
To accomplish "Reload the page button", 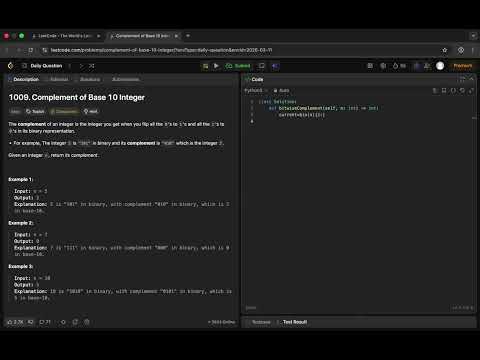I will (x=31, y=50).
